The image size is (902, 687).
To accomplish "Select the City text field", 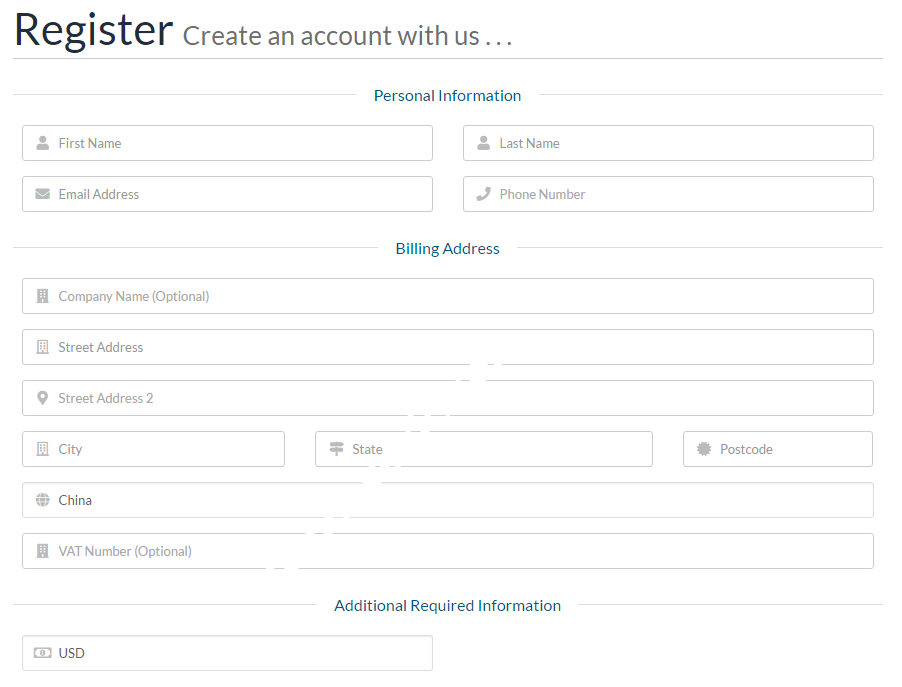I will pyautogui.click(x=165, y=449).
